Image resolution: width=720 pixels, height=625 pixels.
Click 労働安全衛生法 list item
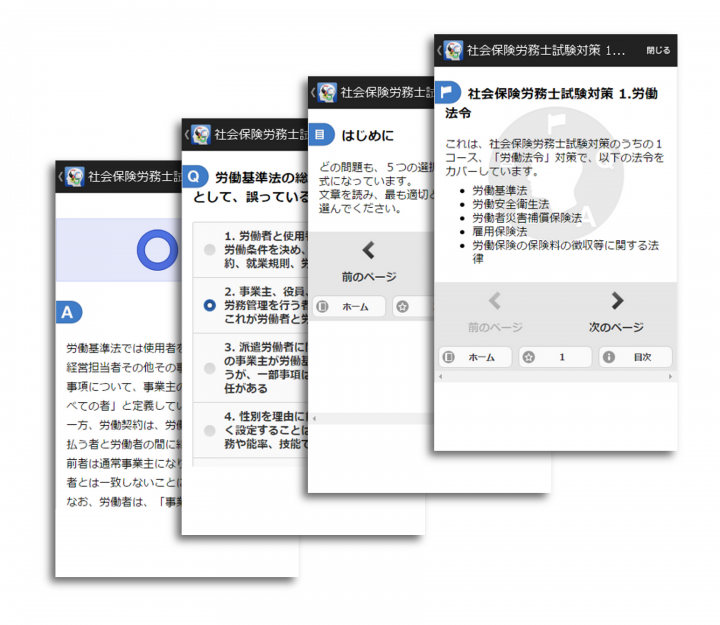[x=511, y=204]
